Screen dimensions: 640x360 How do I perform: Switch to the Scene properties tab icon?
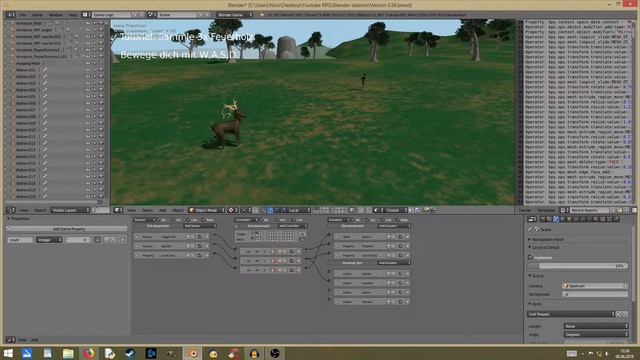click(556, 219)
